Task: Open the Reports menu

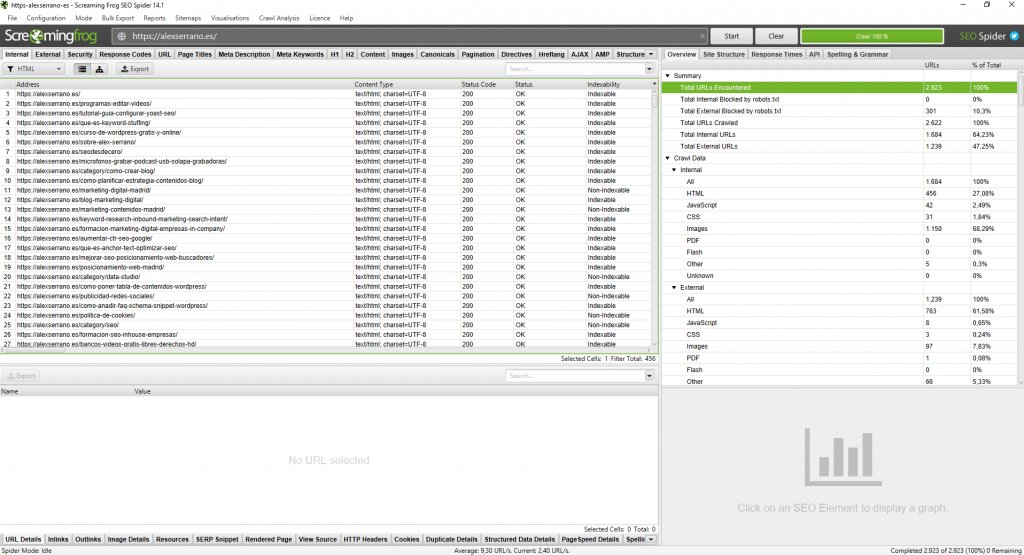Action: (154, 18)
